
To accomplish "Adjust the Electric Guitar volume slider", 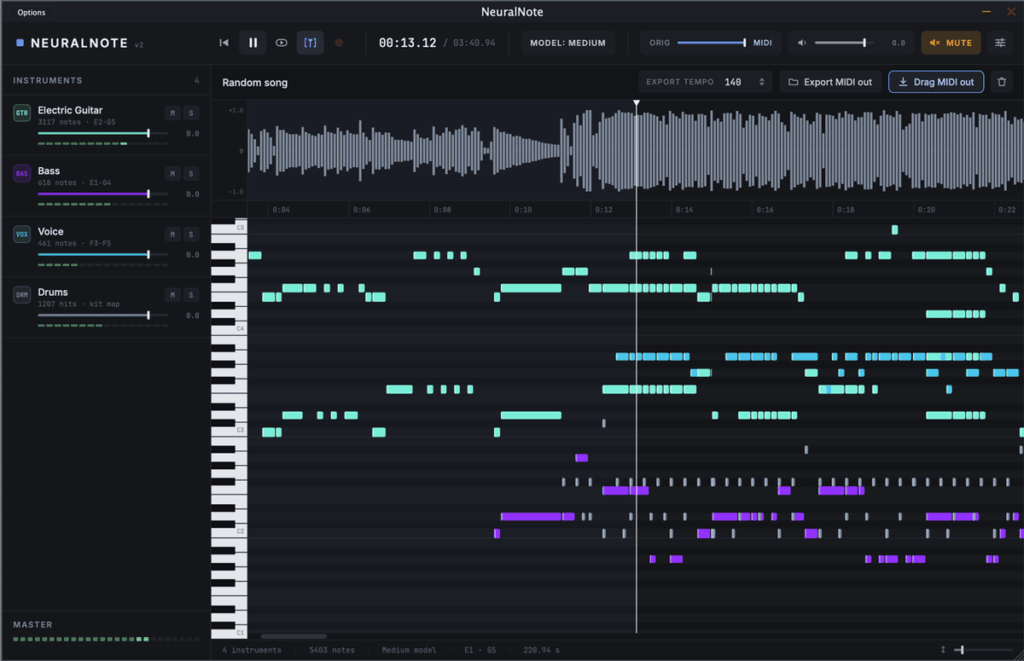I will click(103, 133).
